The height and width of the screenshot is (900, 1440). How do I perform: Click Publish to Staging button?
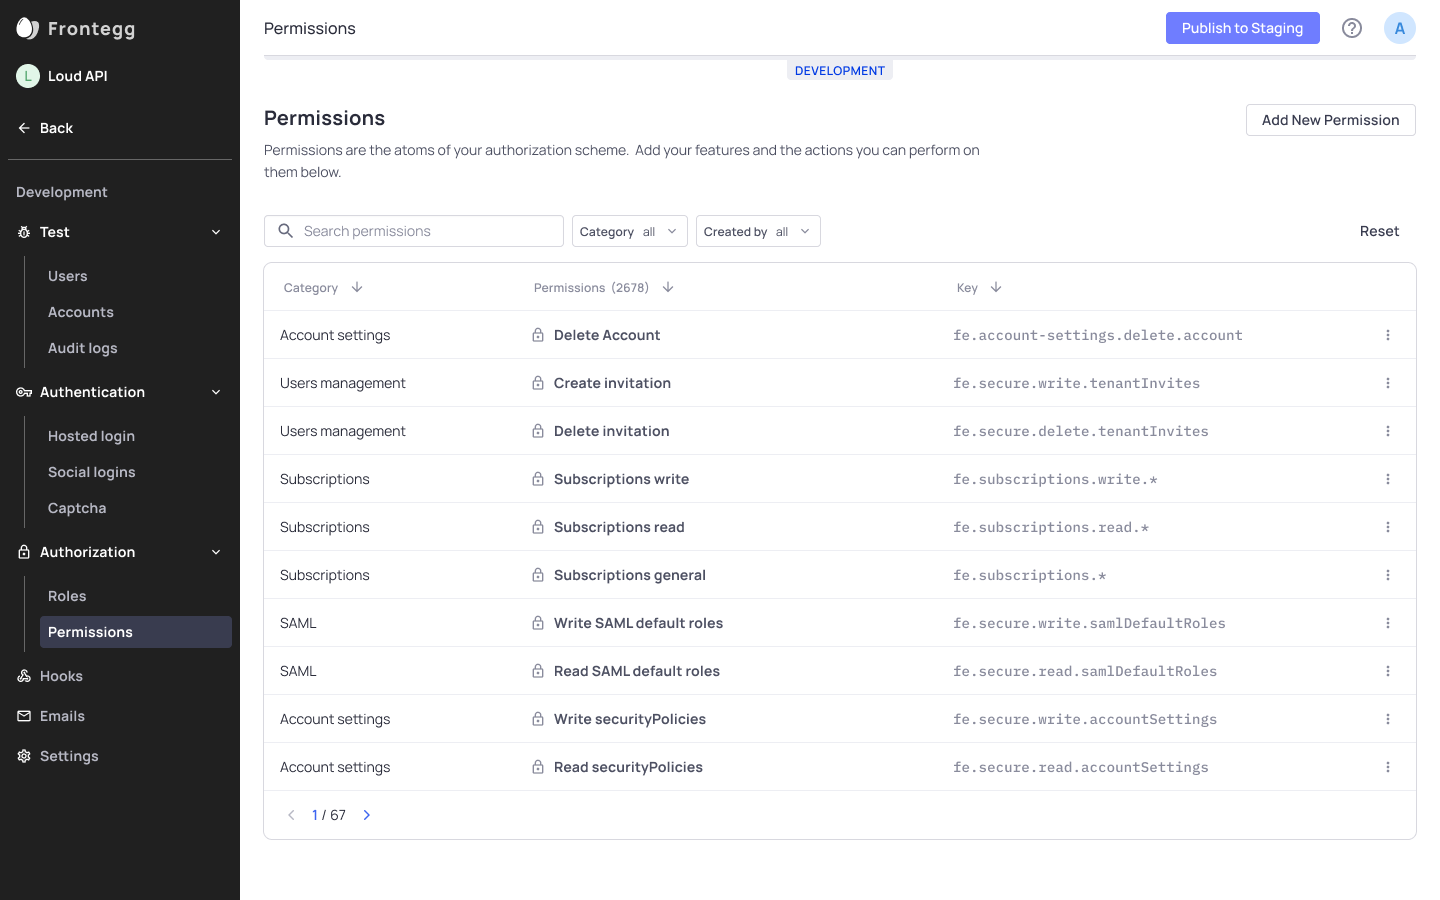(x=1242, y=28)
